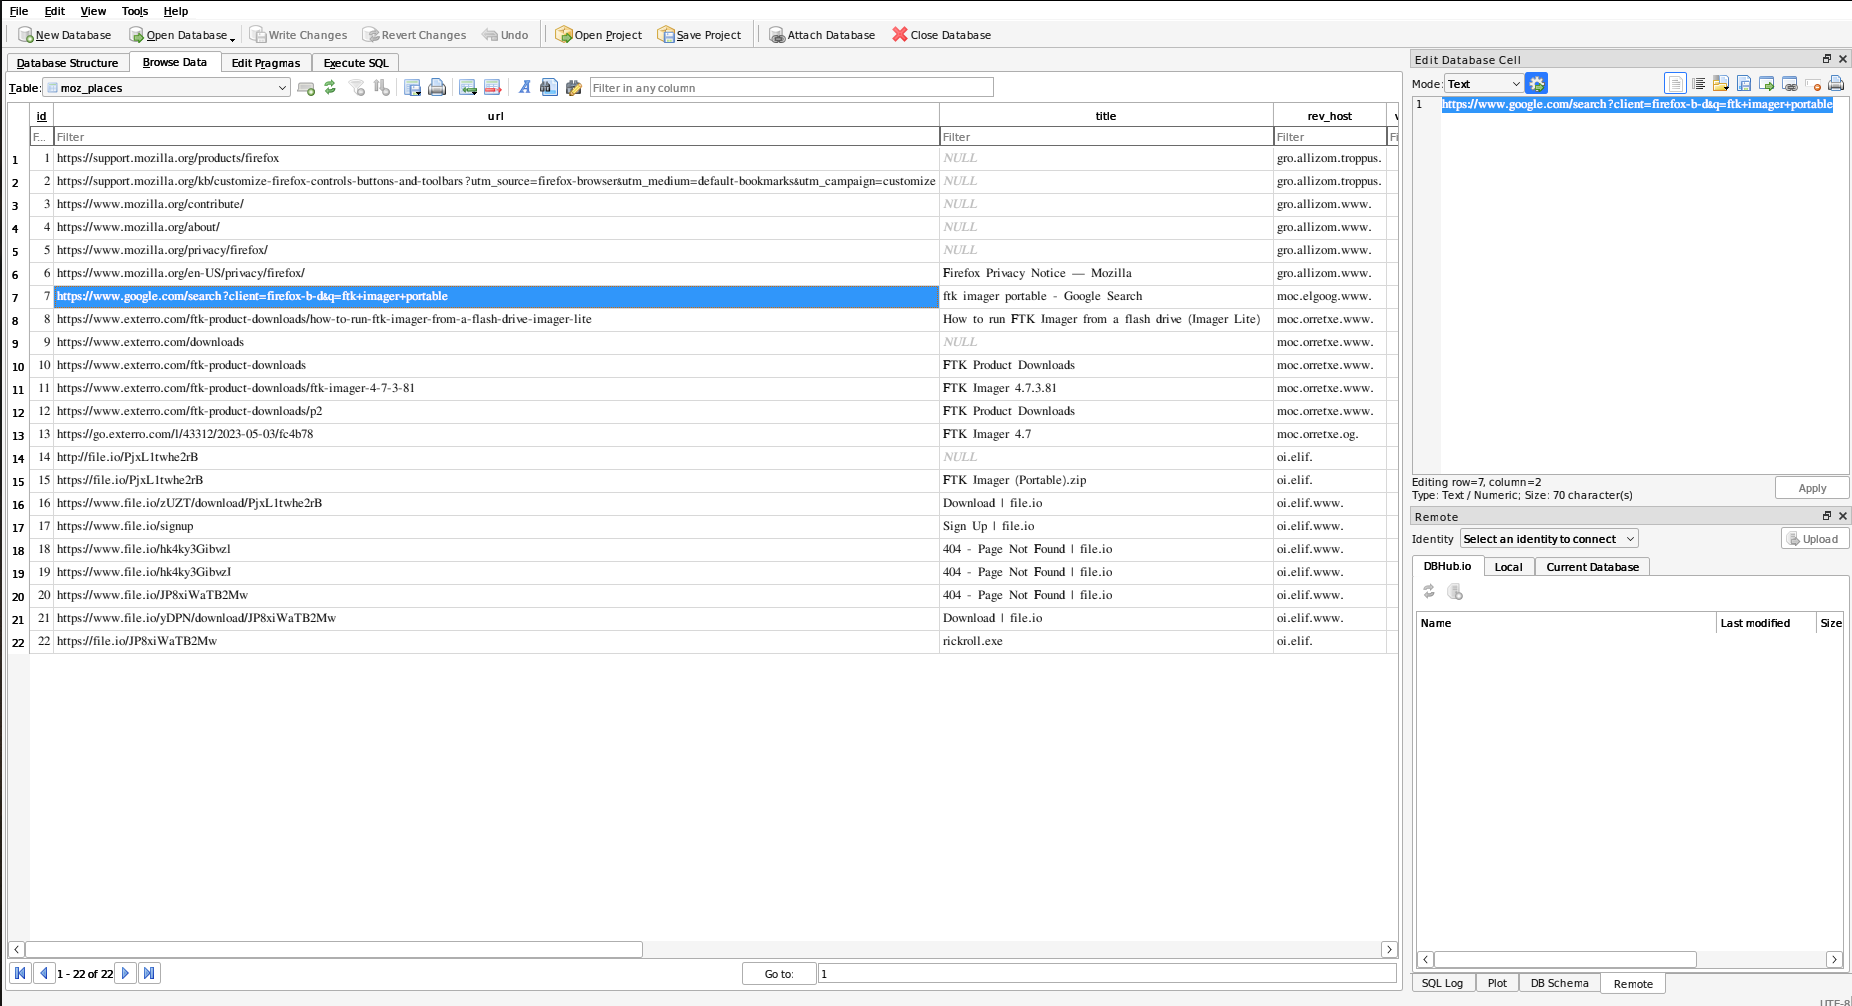The image size is (1852, 1006).
Task: Switch to DB Schema bottom tab
Action: coord(1559,984)
